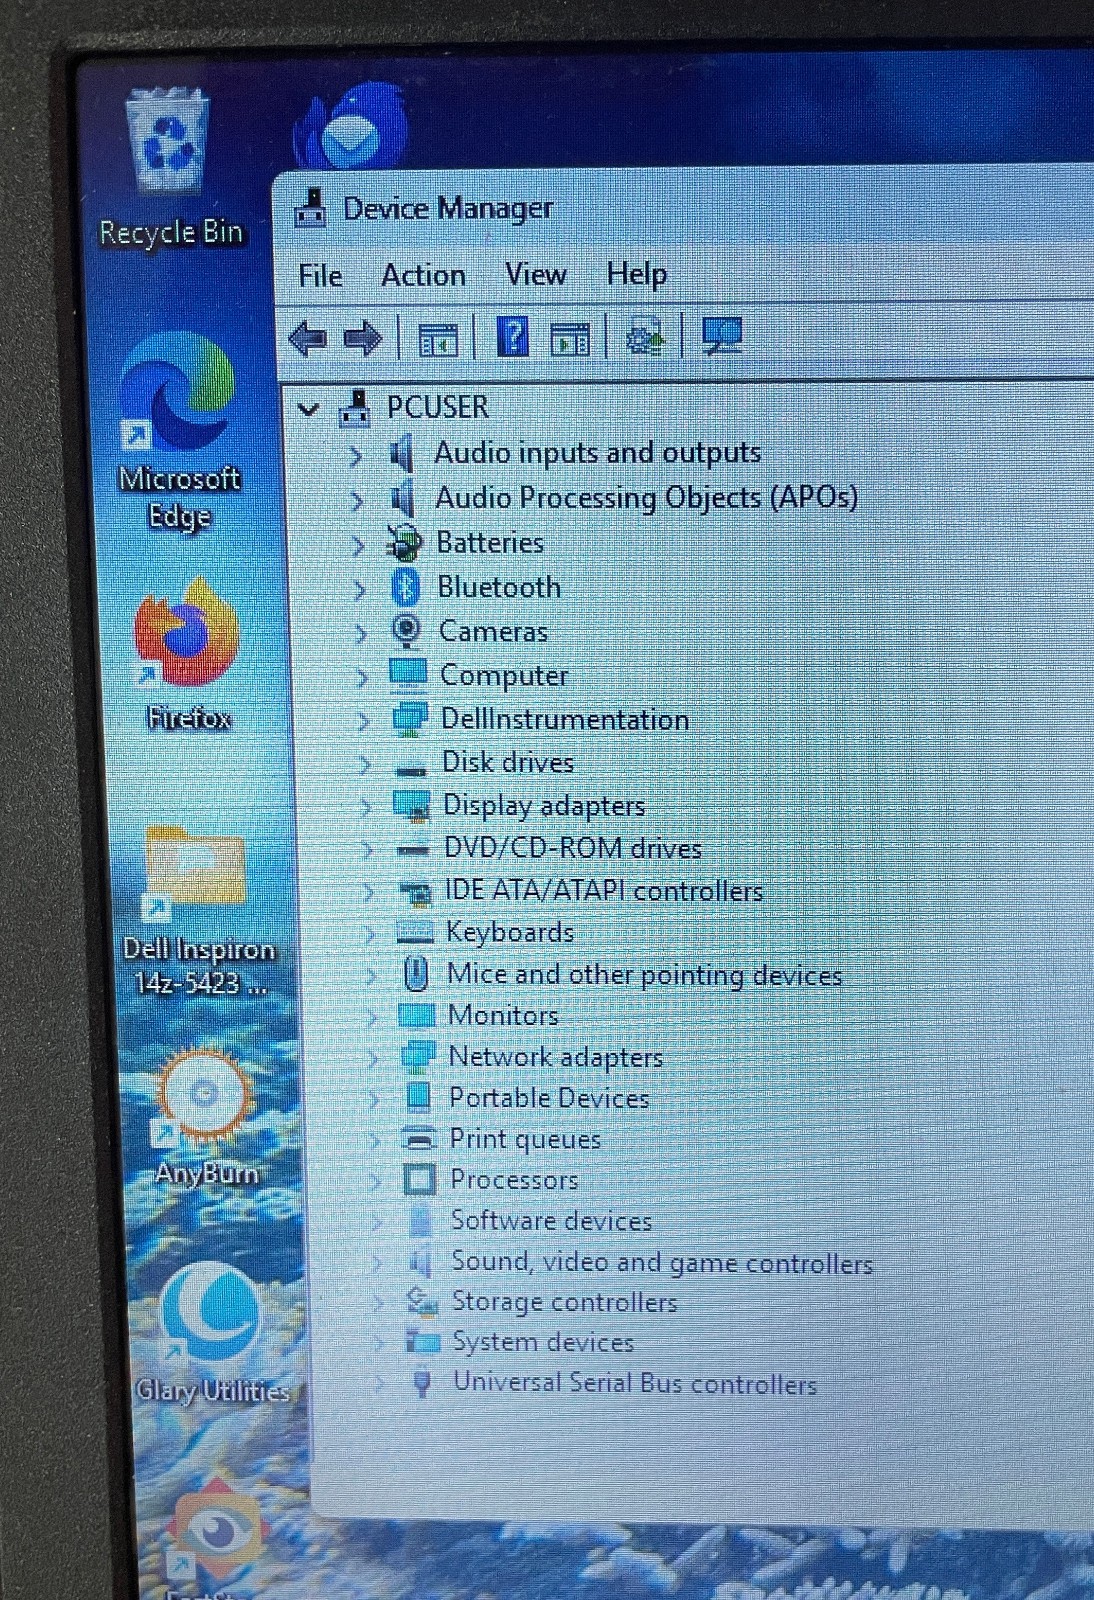Expand the Disk drives chevron
The width and height of the screenshot is (1094, 1600).
(x=365, y=764)
